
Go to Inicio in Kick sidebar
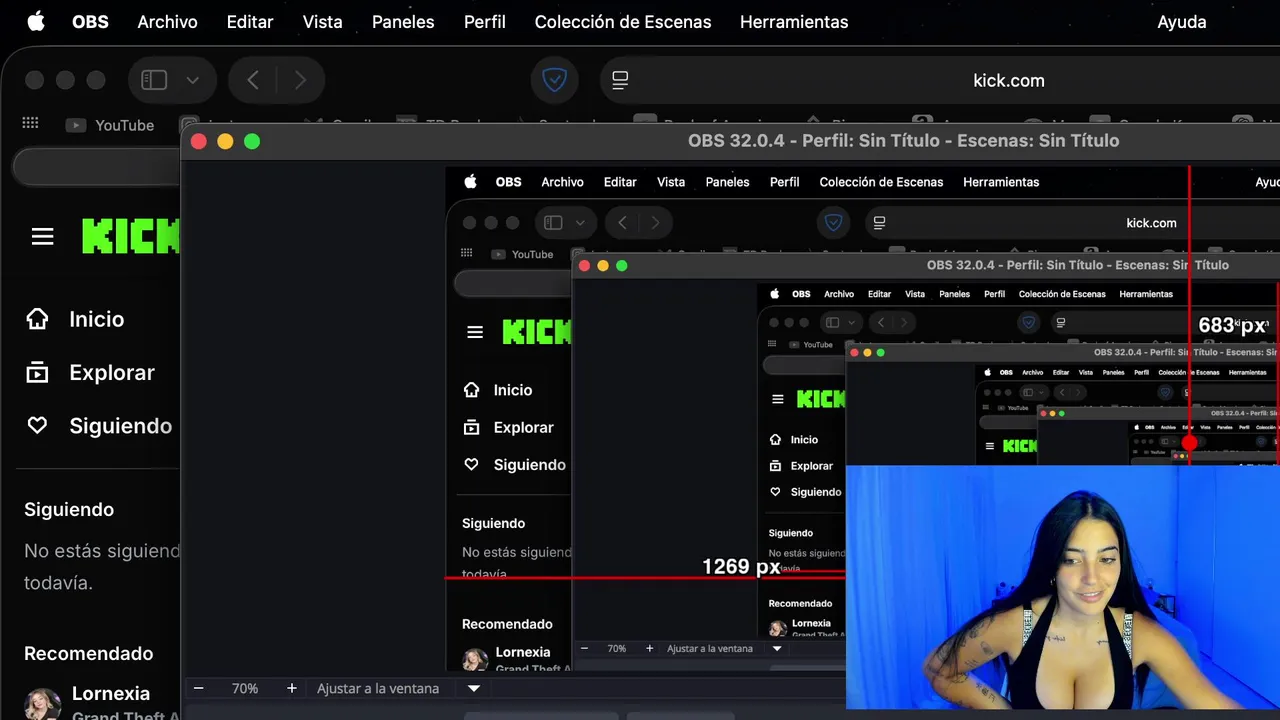point(75,319)
